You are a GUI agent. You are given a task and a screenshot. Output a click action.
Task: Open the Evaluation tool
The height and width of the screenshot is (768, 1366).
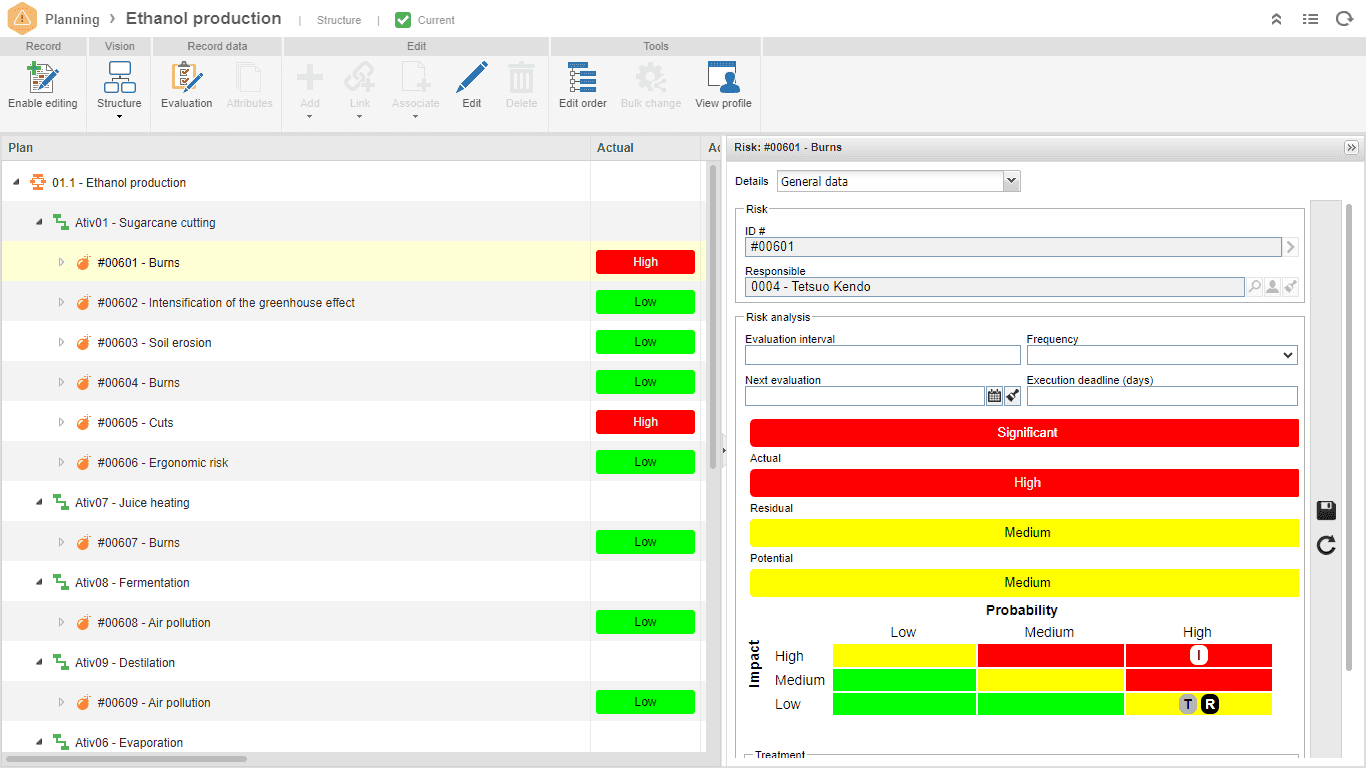tap(187, 85)
